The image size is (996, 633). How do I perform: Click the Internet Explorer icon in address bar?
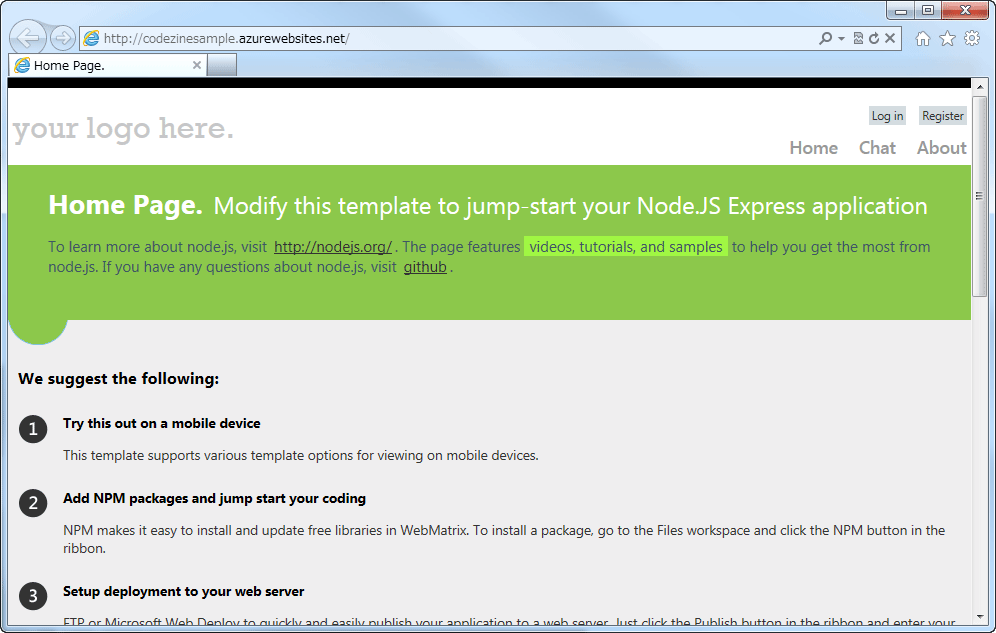pos(91,38)
